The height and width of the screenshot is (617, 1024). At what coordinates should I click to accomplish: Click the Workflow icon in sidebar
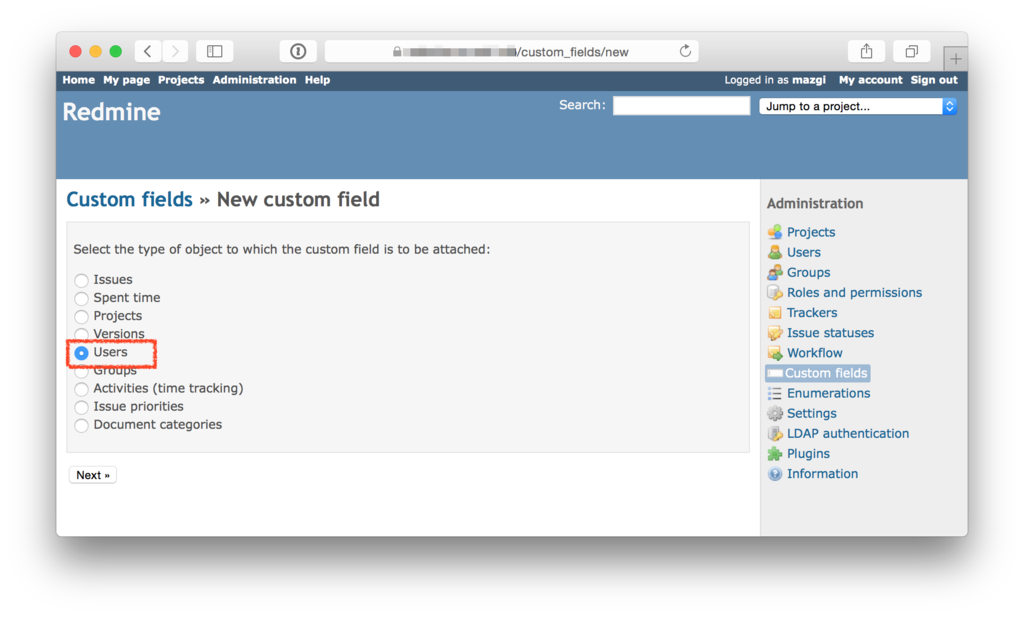pyautogui.click(x=775, y=353)
